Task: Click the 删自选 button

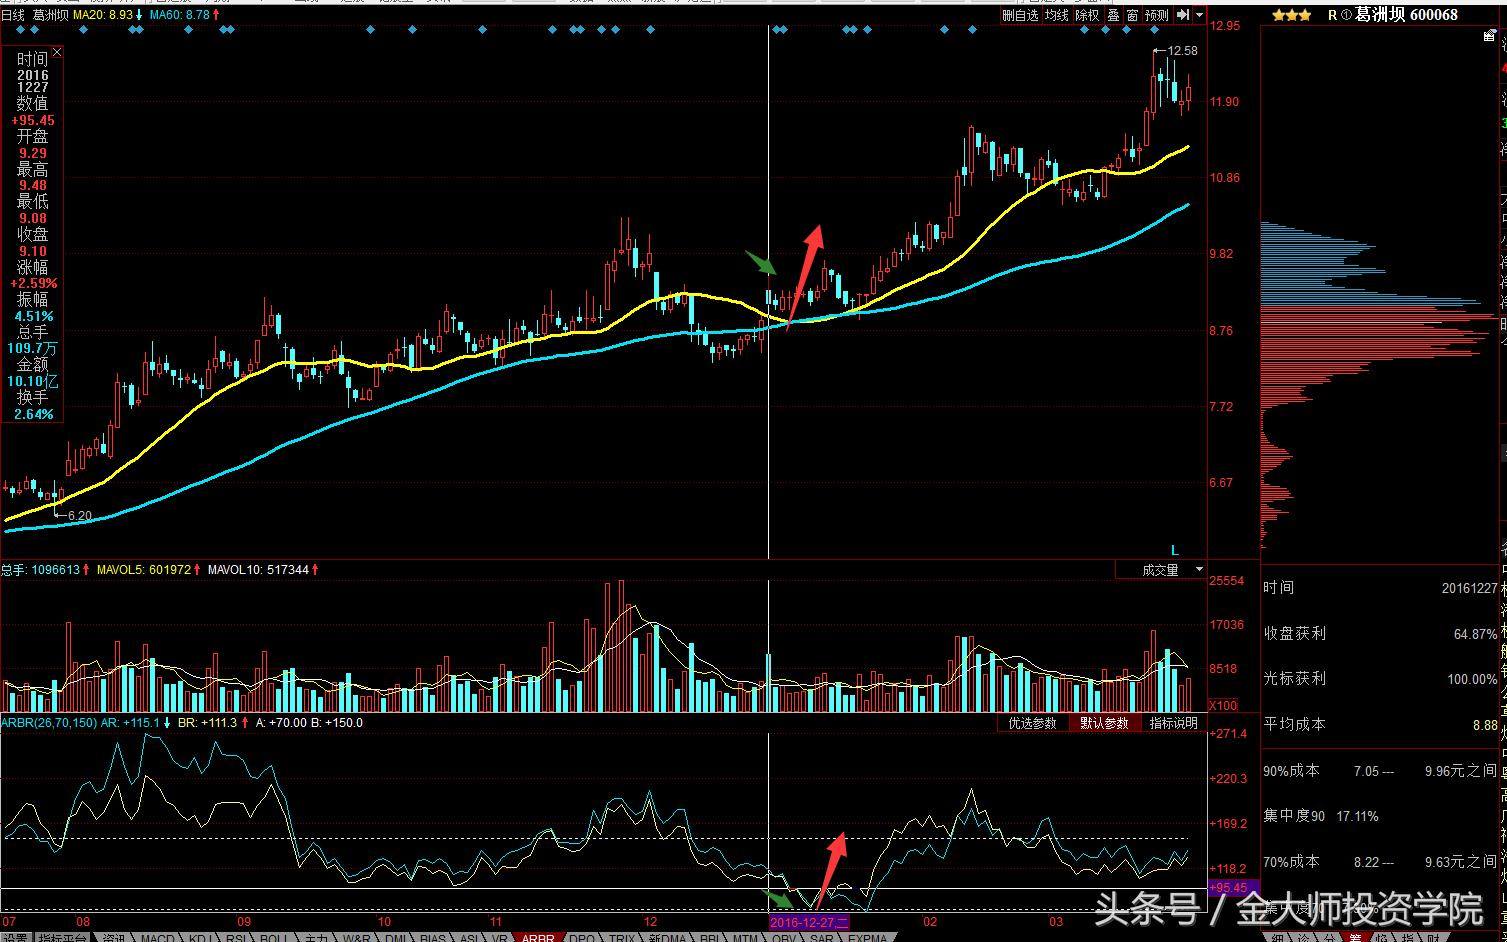Action: tap(1020, 15)
